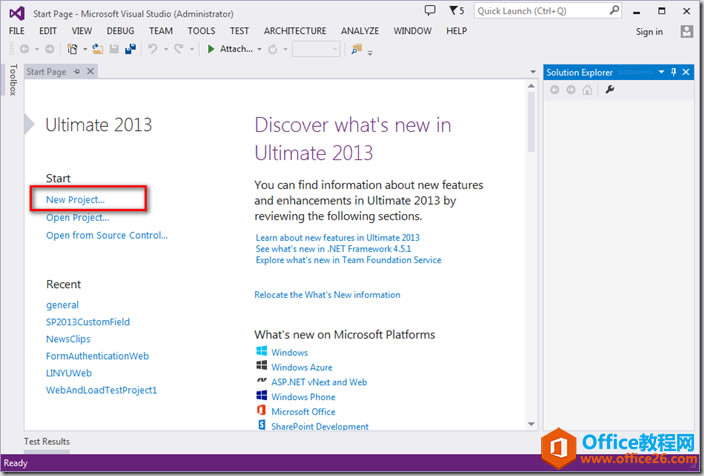Click the Refresh browser toolbar icon

(273, 49)
